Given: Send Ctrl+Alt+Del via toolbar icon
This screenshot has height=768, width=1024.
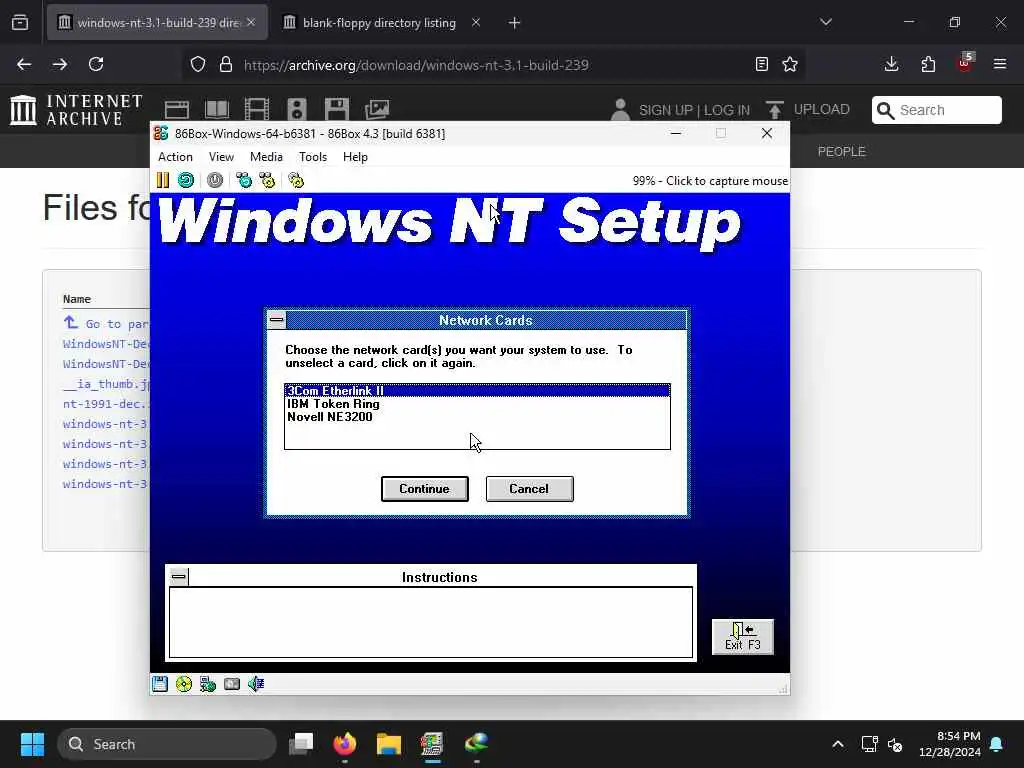Looking at the screenshot, I should point(244,180).
